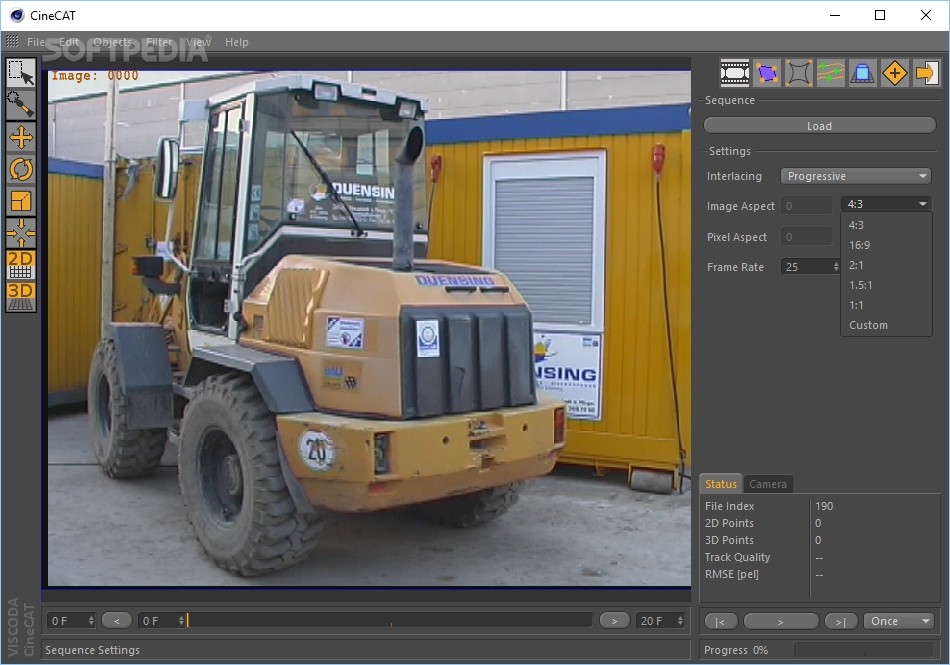The height and width of the screenshot is (665, 950).
Task: Select the rectangle selection arrow tool
Action: (x=21, y=73)
